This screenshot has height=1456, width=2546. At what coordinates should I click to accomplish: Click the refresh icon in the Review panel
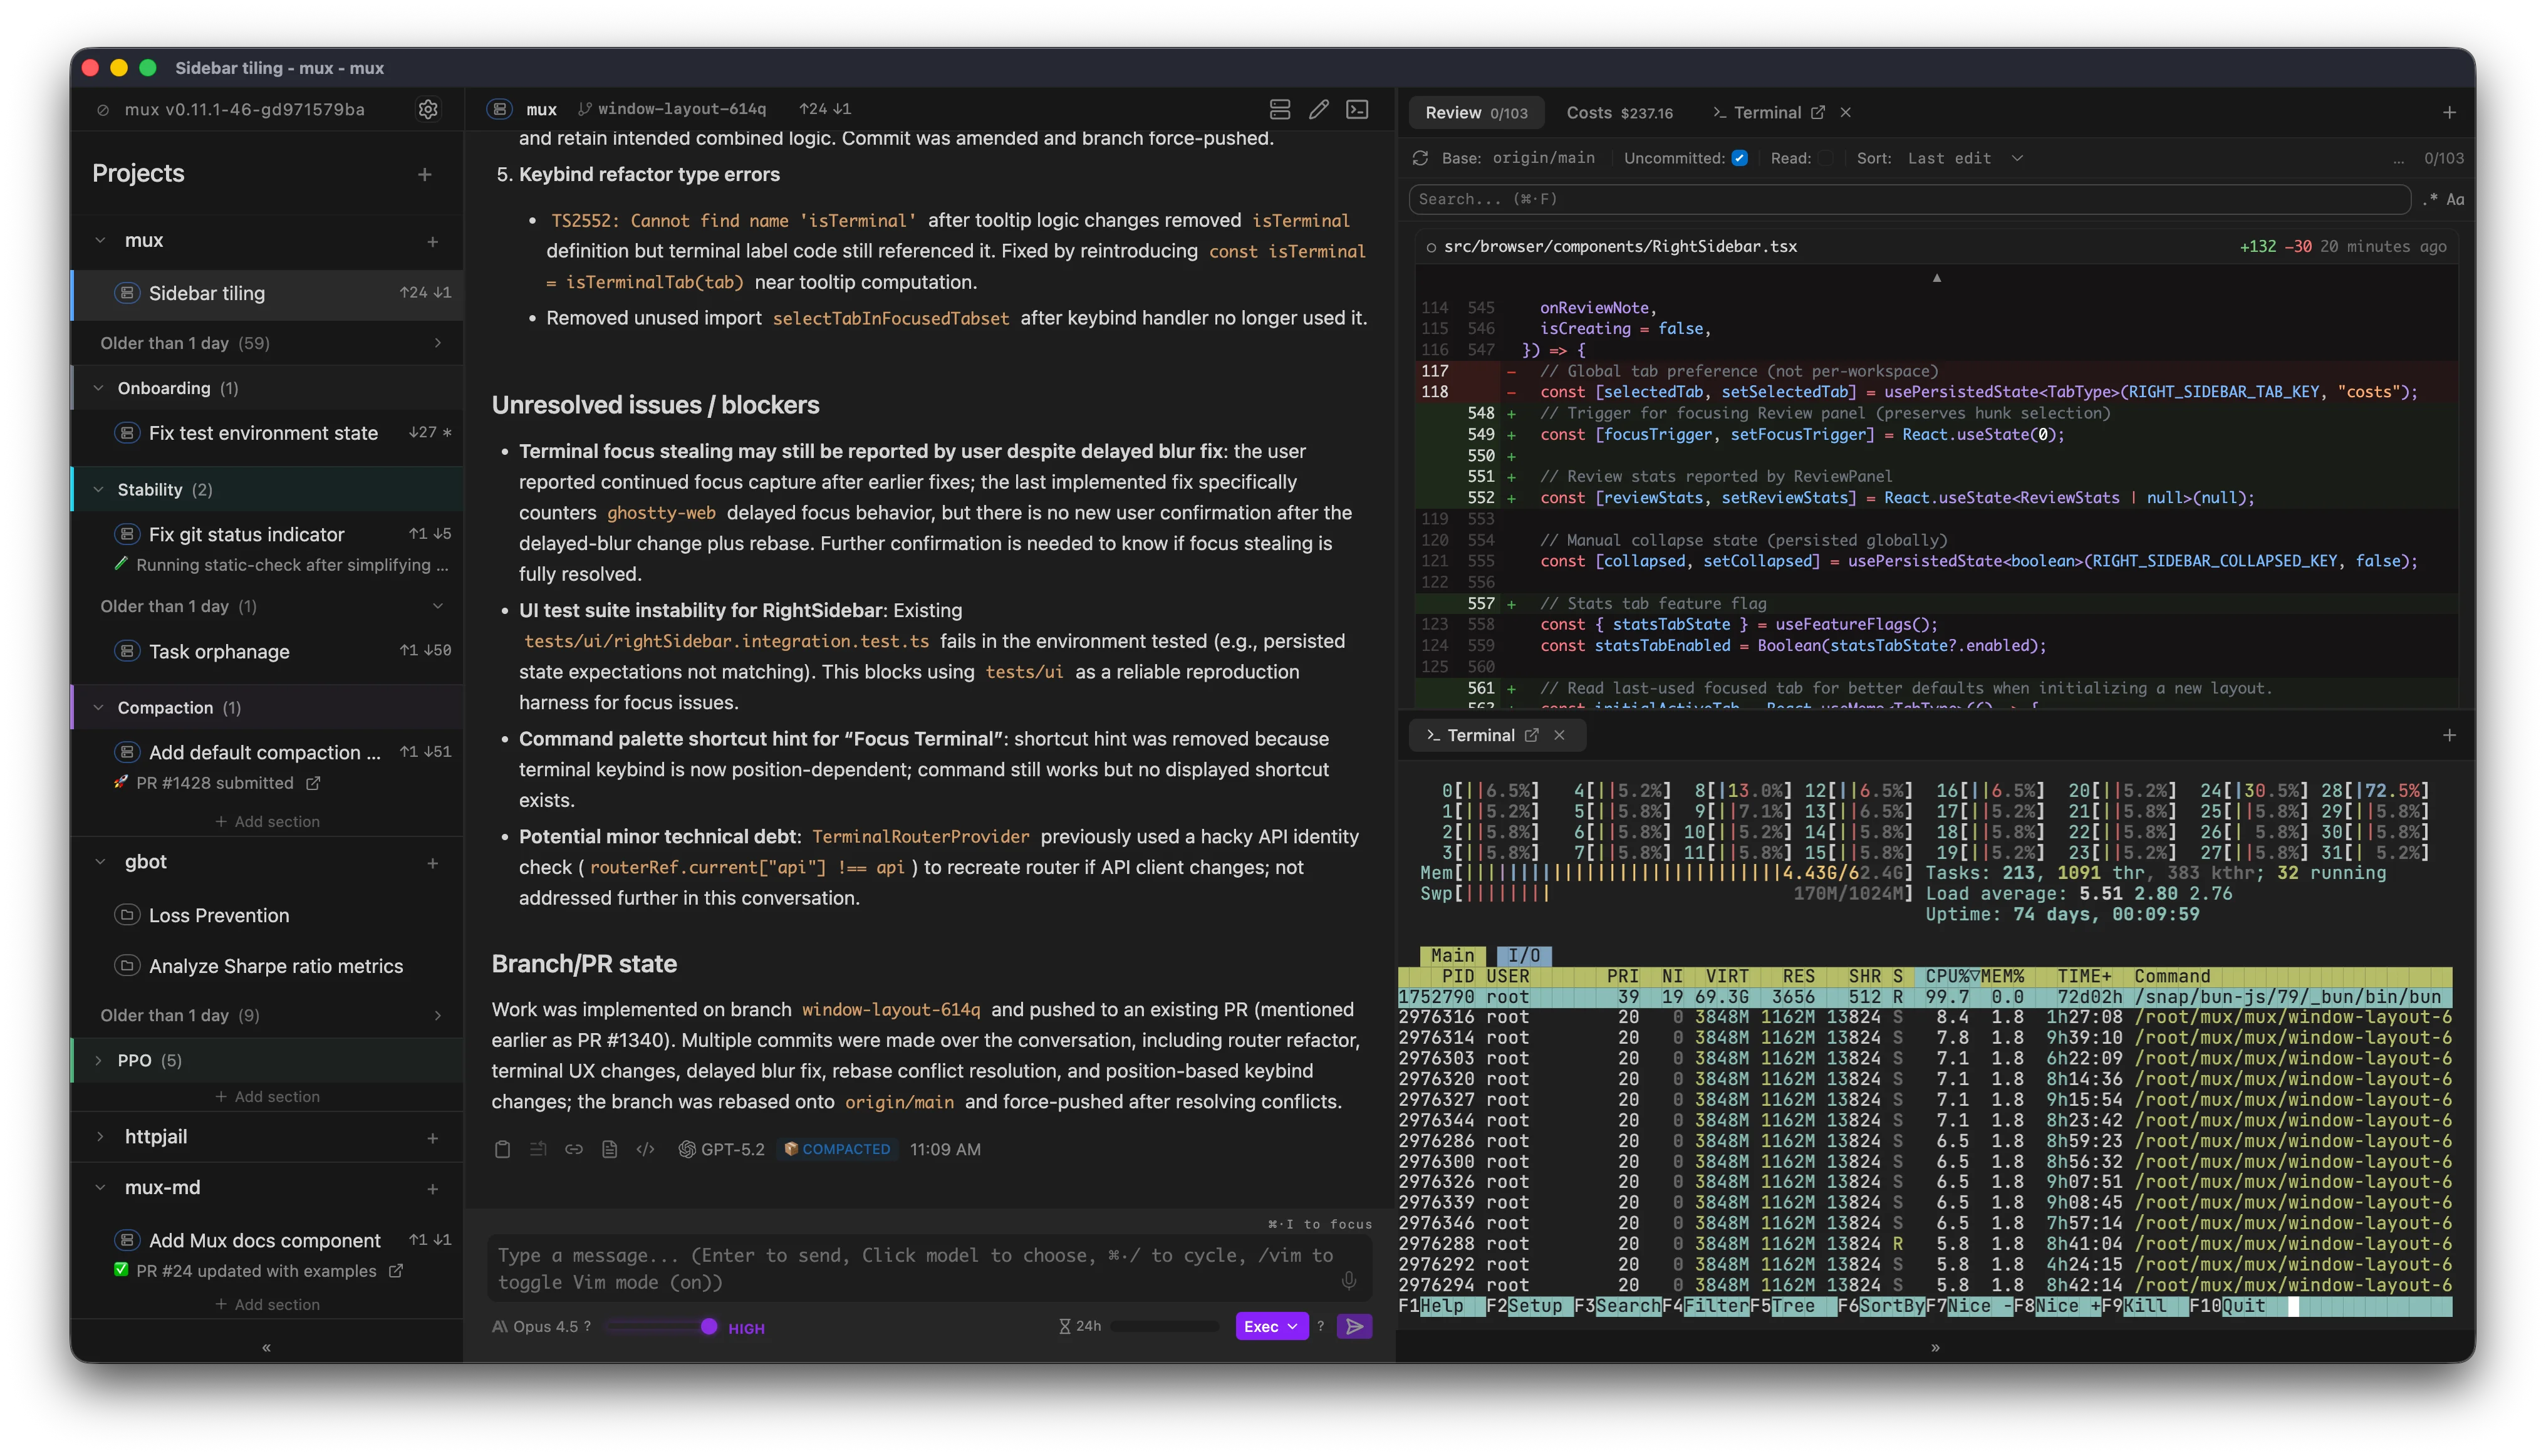click(1419, 158)
